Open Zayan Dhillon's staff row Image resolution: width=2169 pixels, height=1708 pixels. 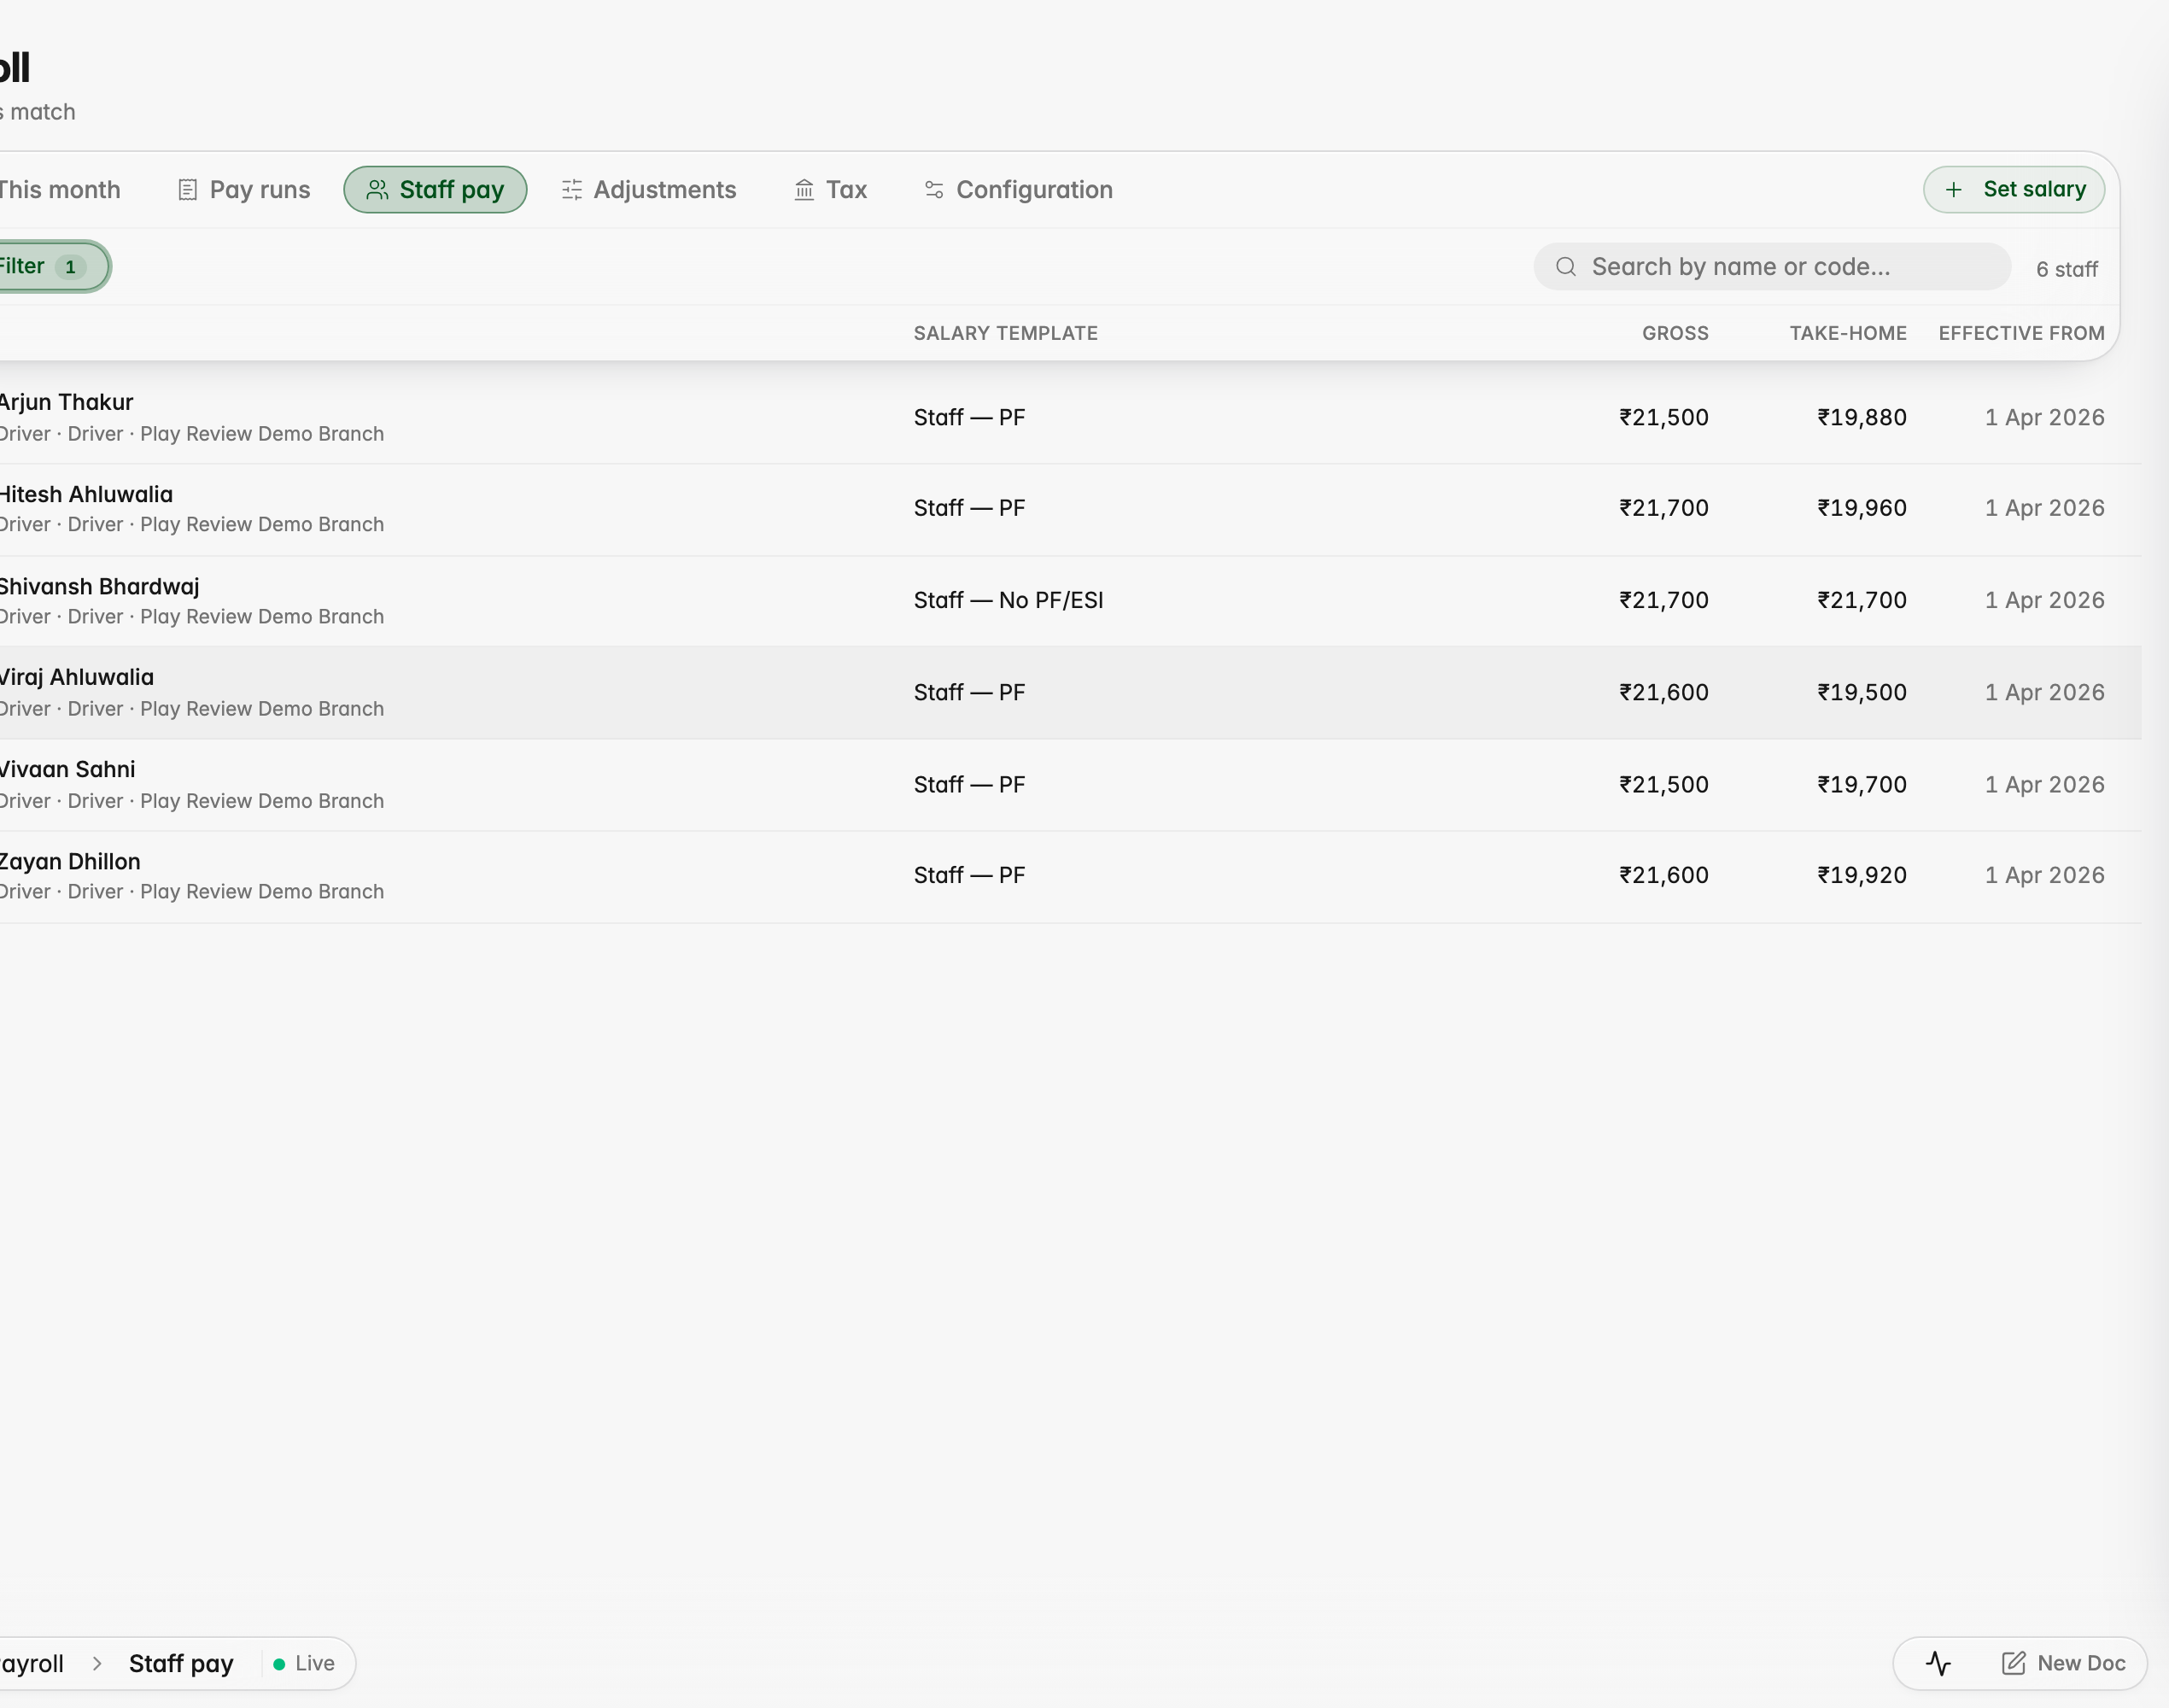click(1070, 876)
